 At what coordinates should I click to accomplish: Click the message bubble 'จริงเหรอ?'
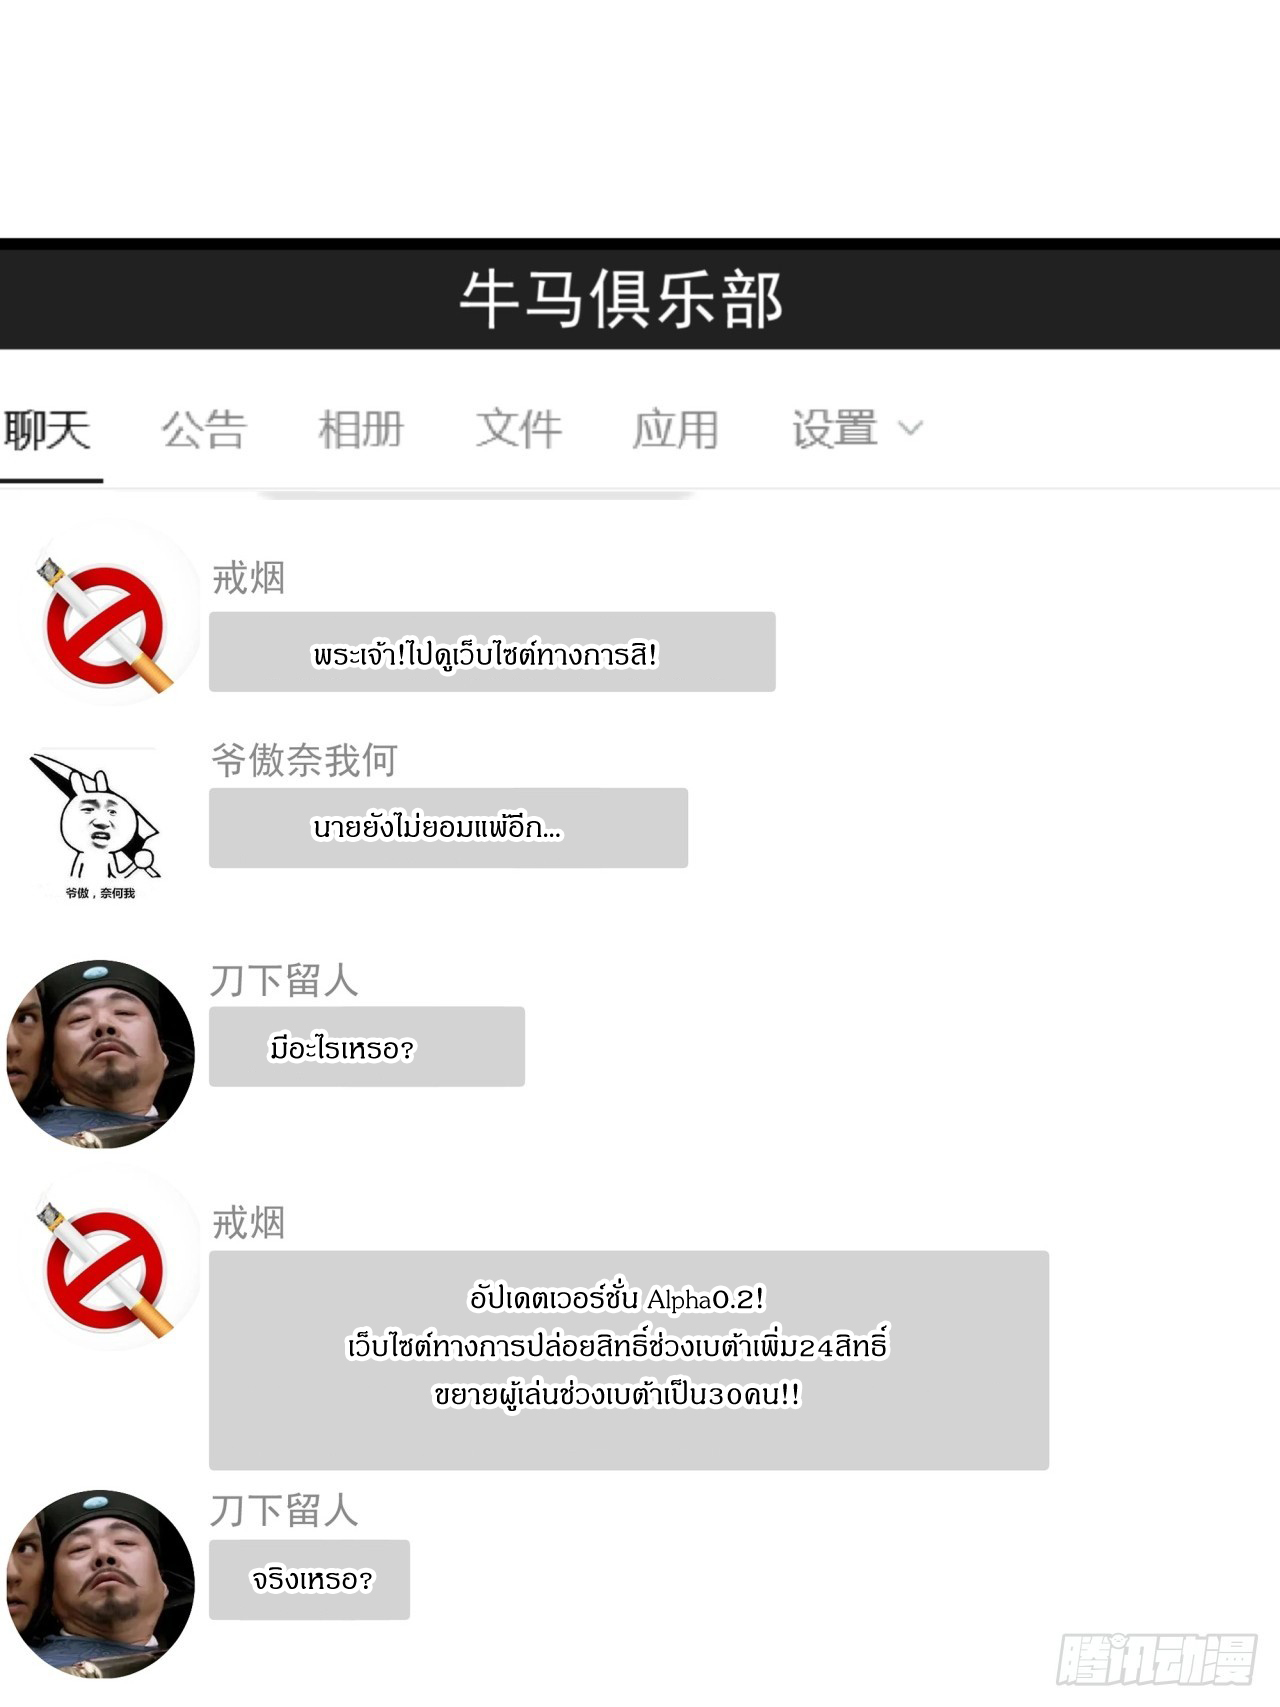(x=309, y=1580)
